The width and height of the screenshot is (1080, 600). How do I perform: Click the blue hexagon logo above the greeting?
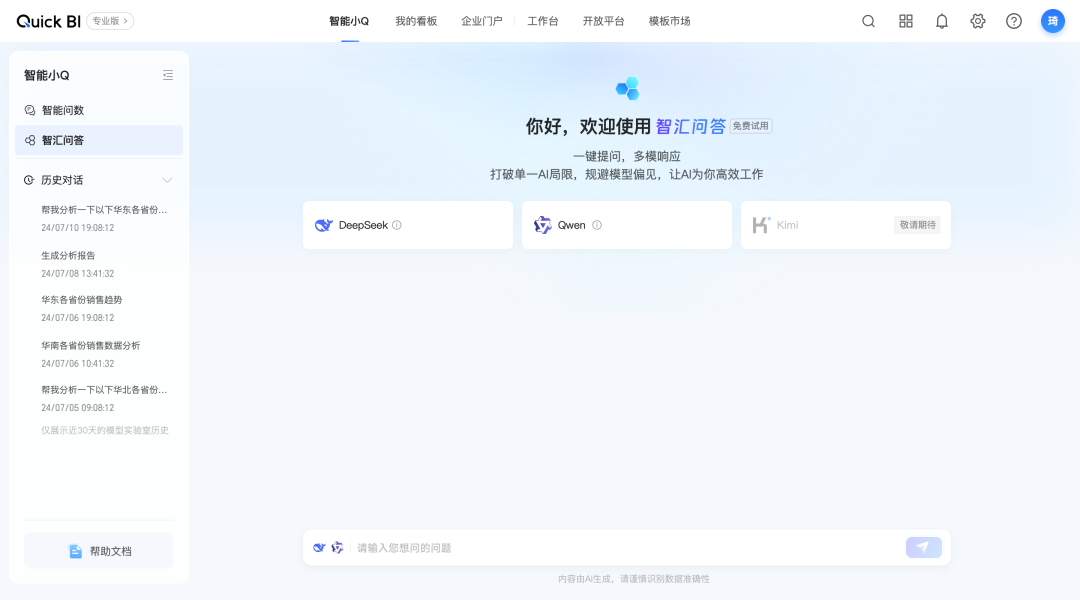[x=627, y=88]
